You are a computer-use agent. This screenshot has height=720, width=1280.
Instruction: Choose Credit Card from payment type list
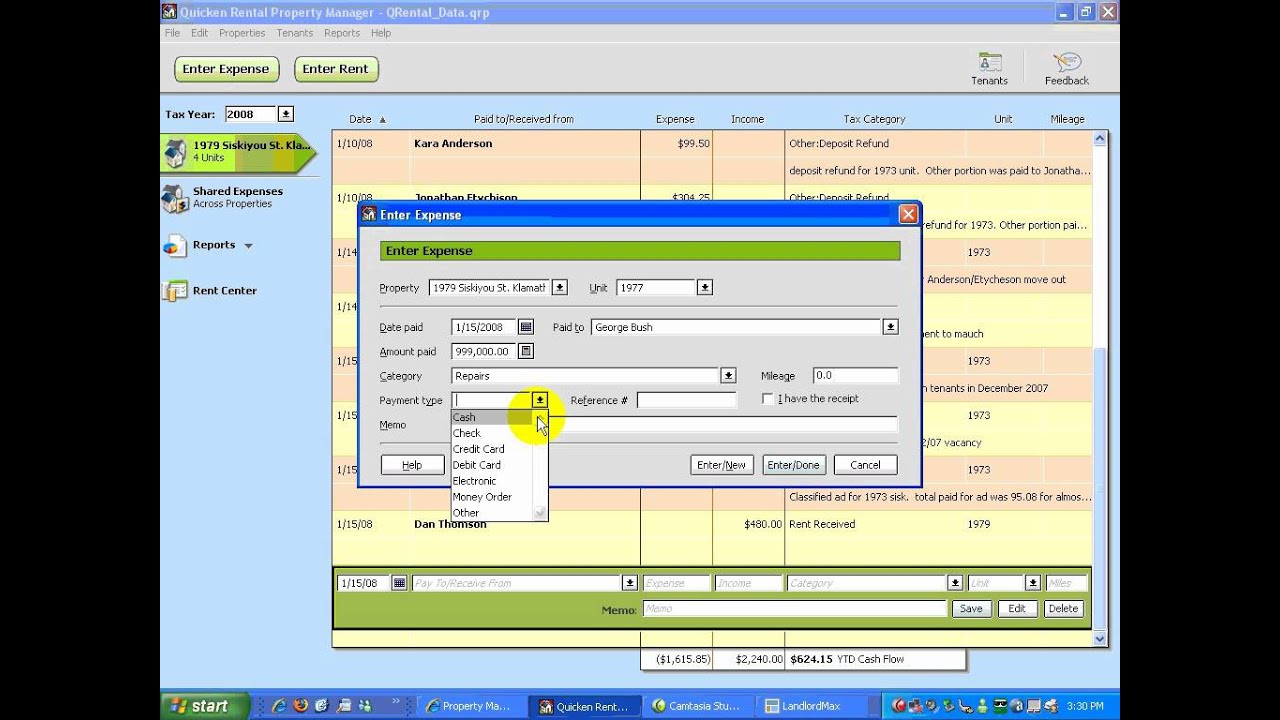pyautogui.click(x=493, y=449)
